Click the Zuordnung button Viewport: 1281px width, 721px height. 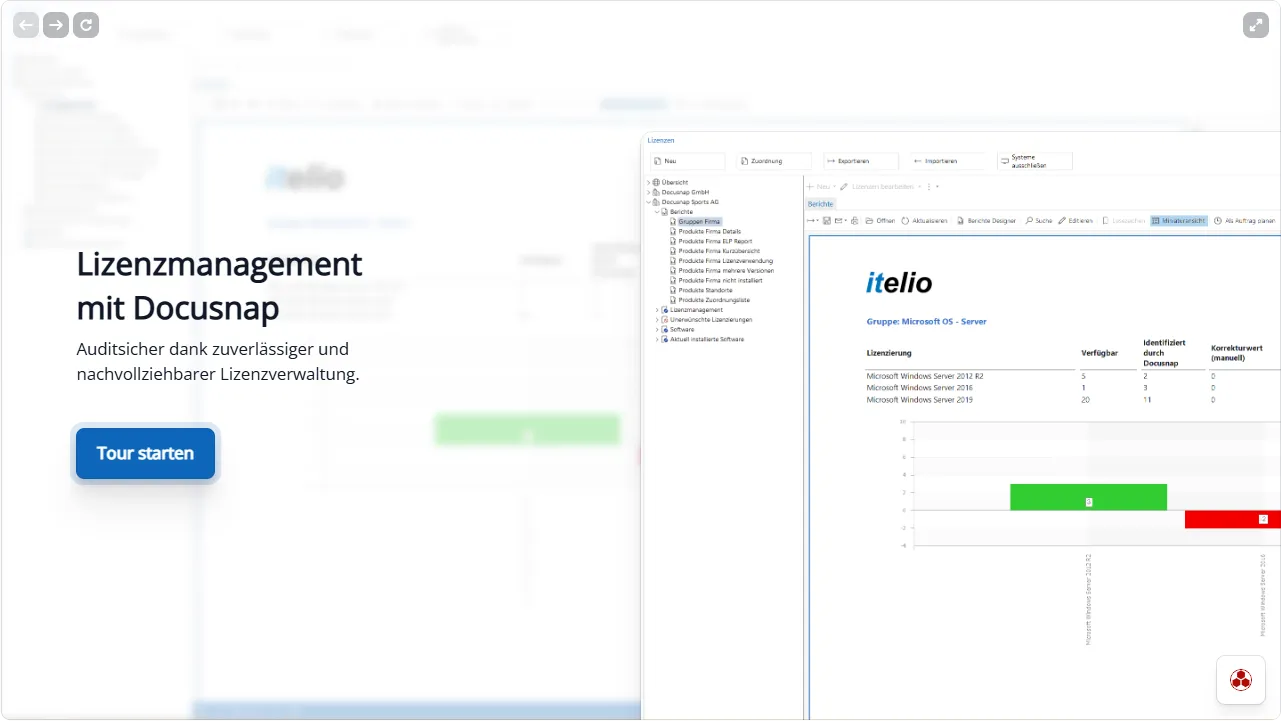[774, 161]
